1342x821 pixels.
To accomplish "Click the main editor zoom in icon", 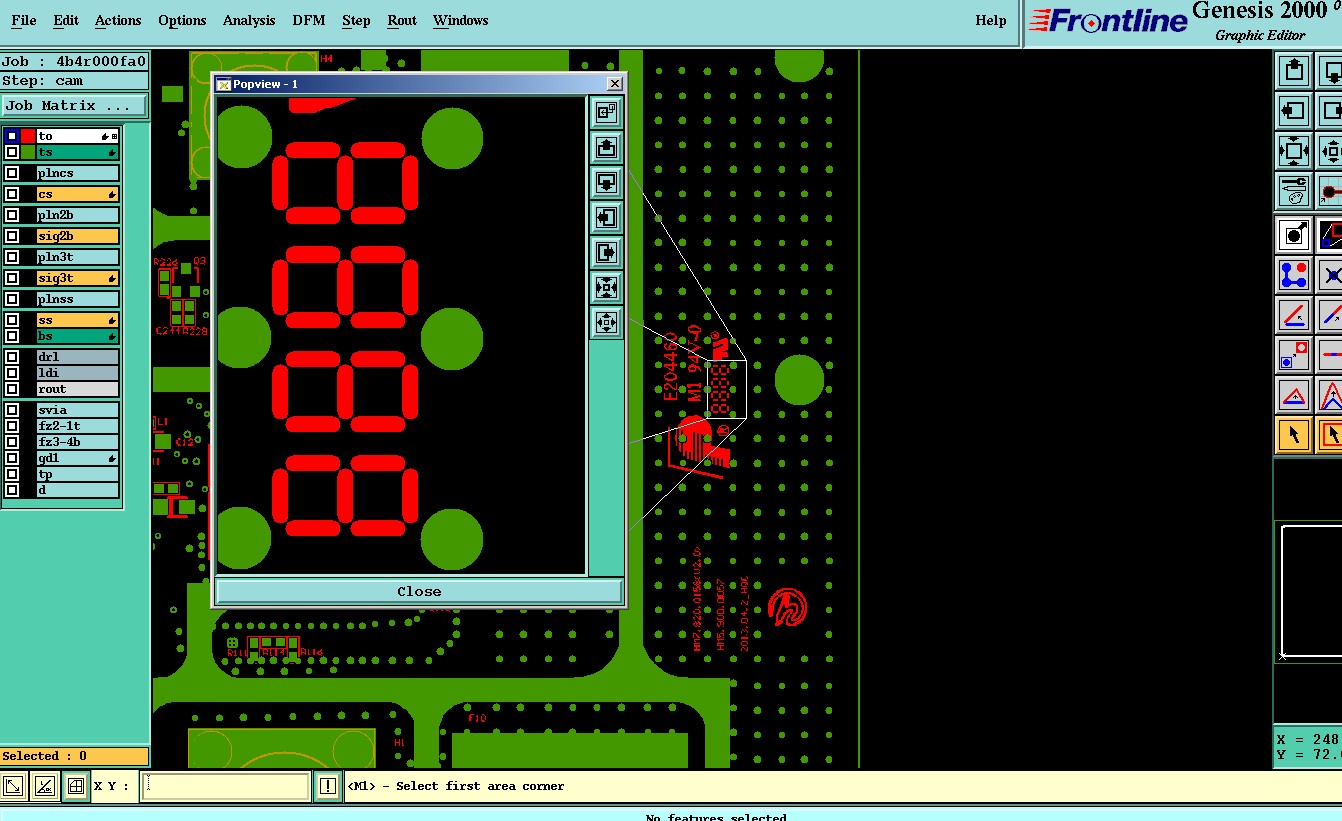I will pos(1294,151).
